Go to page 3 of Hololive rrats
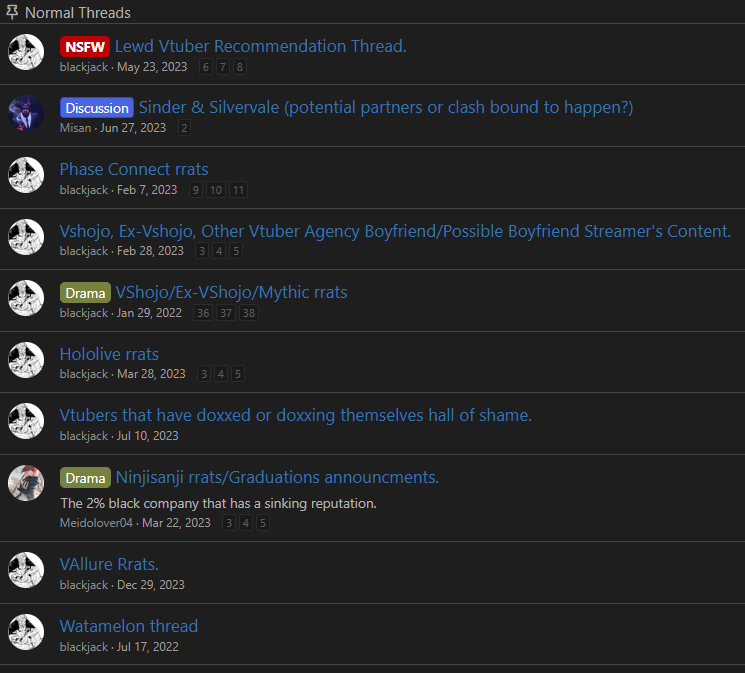The height and width of the screenshot is (673, 745). click(204, 374)
